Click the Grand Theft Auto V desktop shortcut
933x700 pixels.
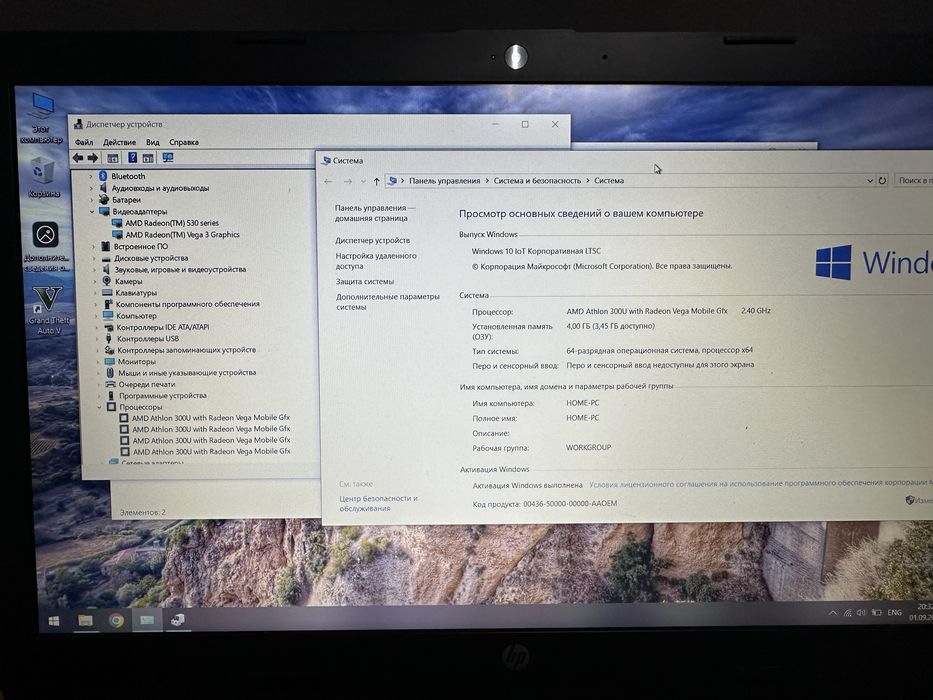[x=49, y=310]
